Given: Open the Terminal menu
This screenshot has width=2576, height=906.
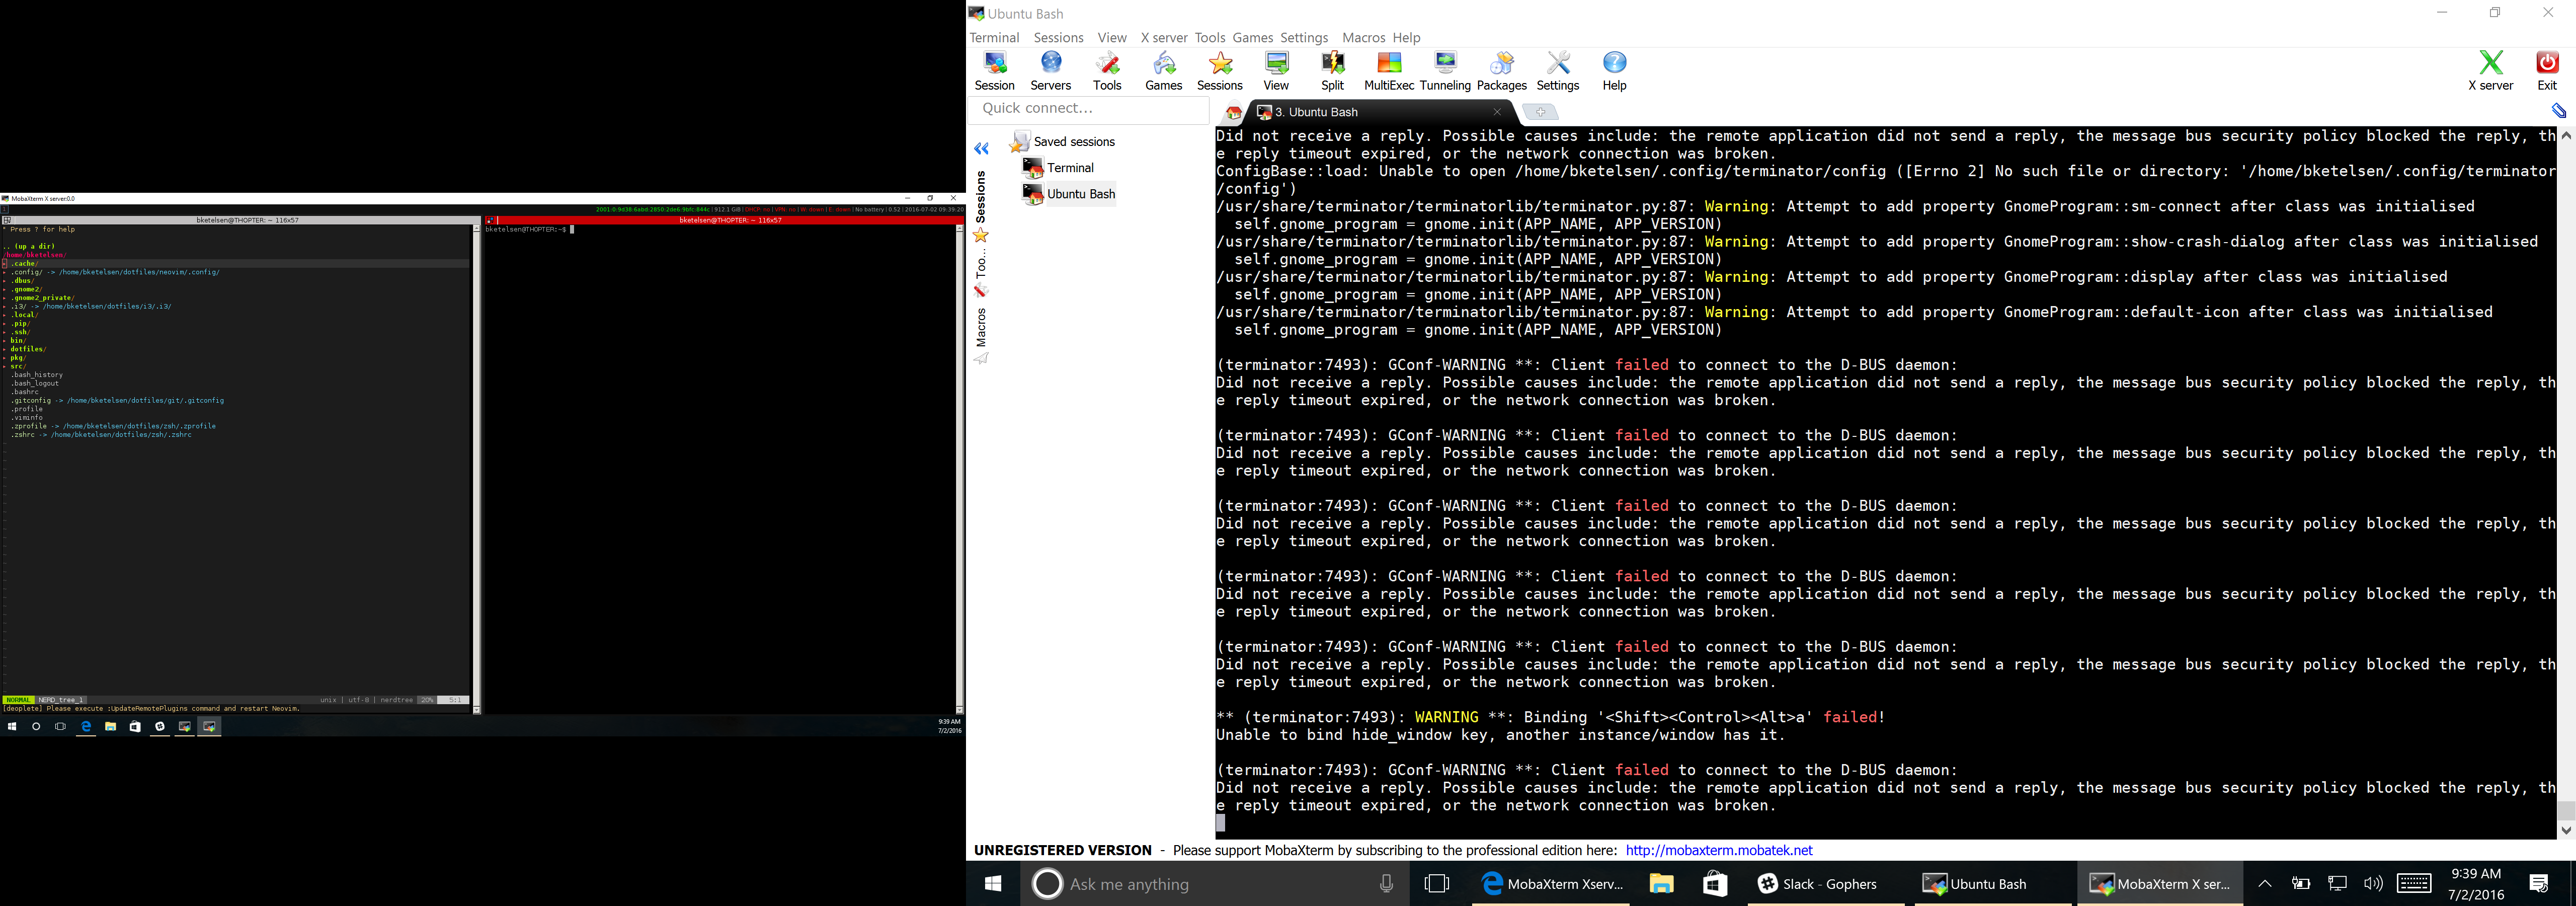Looking at the screenshot, I should pyautogui.click(x=994, y=38).
